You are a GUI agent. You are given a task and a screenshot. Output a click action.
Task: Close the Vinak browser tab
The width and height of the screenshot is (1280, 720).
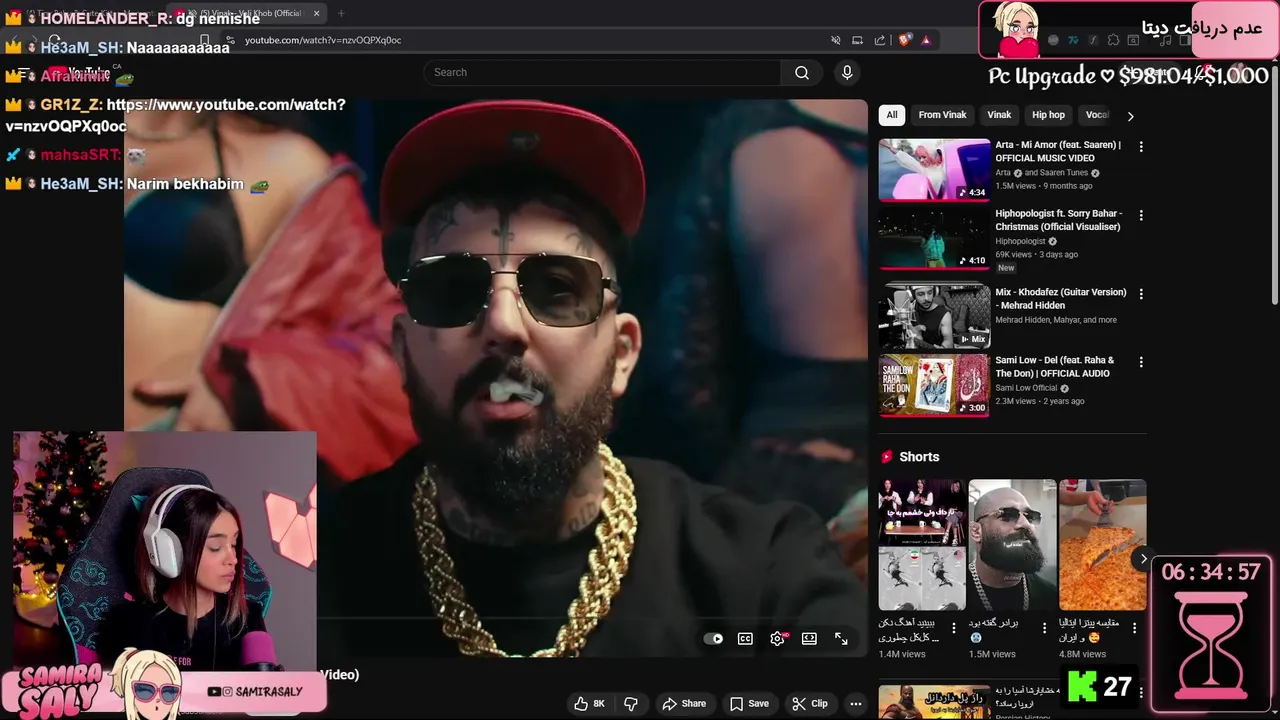pos(316,13)
